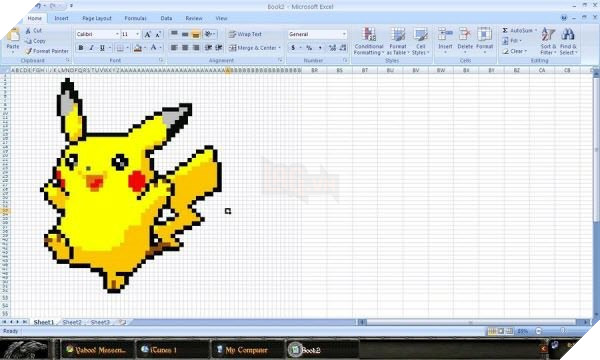Screen dimensions: 600x360
Task: Set Bottom Align for cells
Action: pyautogui.click(x=196, y=34)
